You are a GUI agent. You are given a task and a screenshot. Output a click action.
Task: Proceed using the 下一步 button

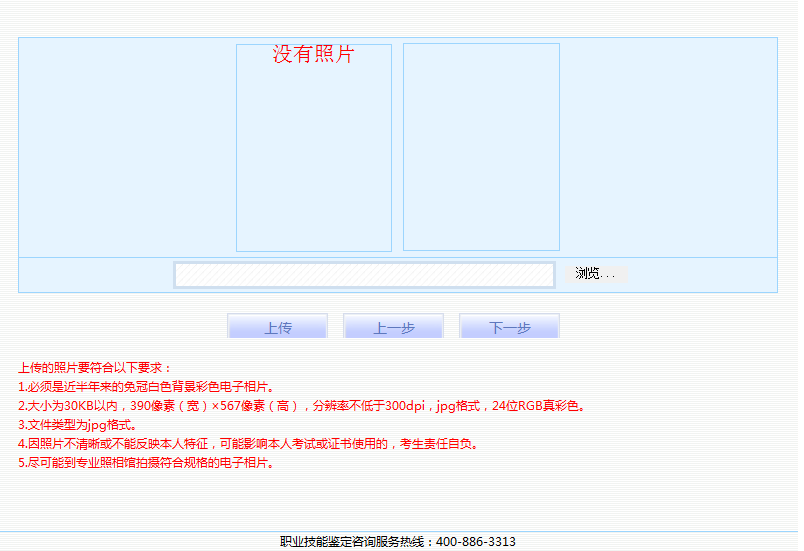(509, 328)
